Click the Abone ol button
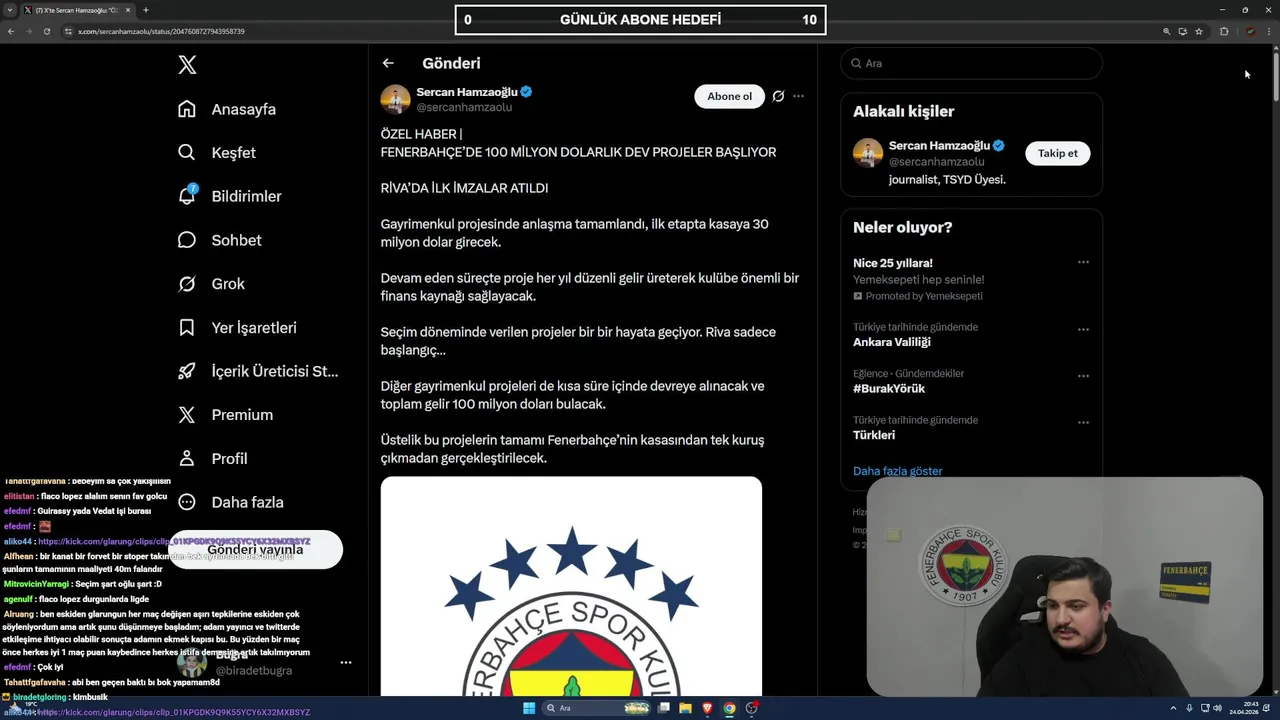 point(729,96)
